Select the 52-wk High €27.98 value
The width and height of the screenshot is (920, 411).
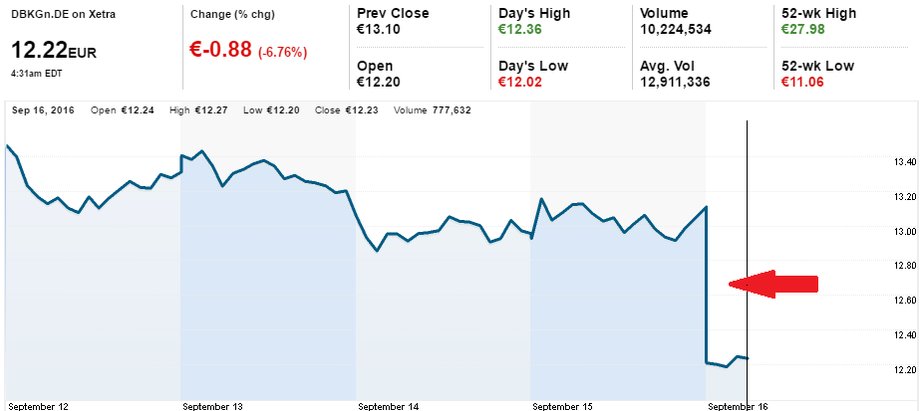point(803,29)
